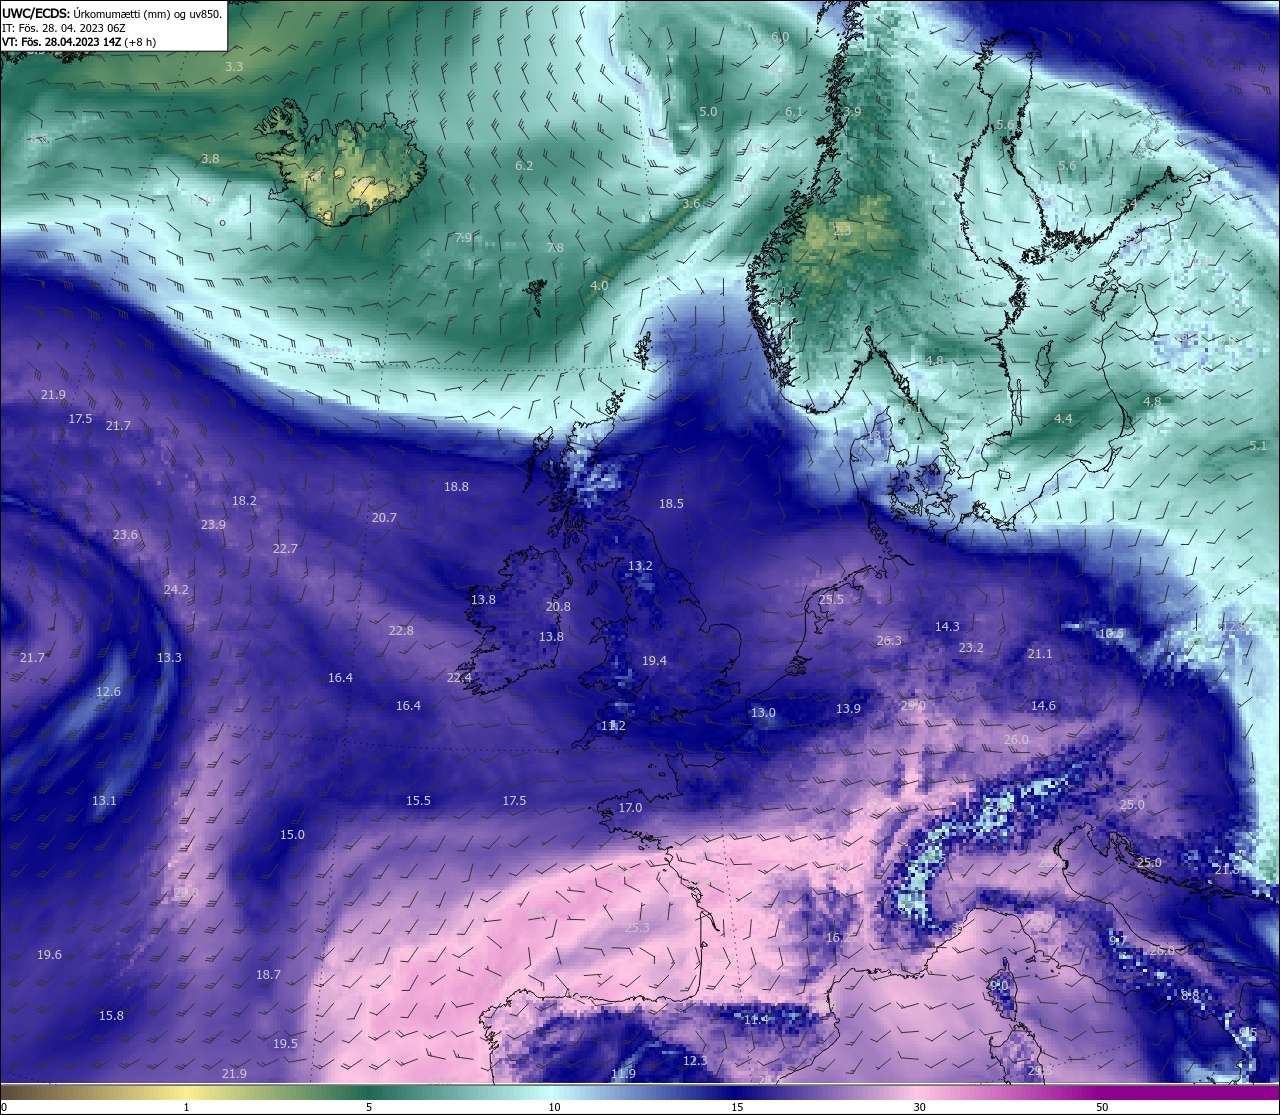Click the 13.9 value label
The image size is (1280, 1115).
pos(848,709)
